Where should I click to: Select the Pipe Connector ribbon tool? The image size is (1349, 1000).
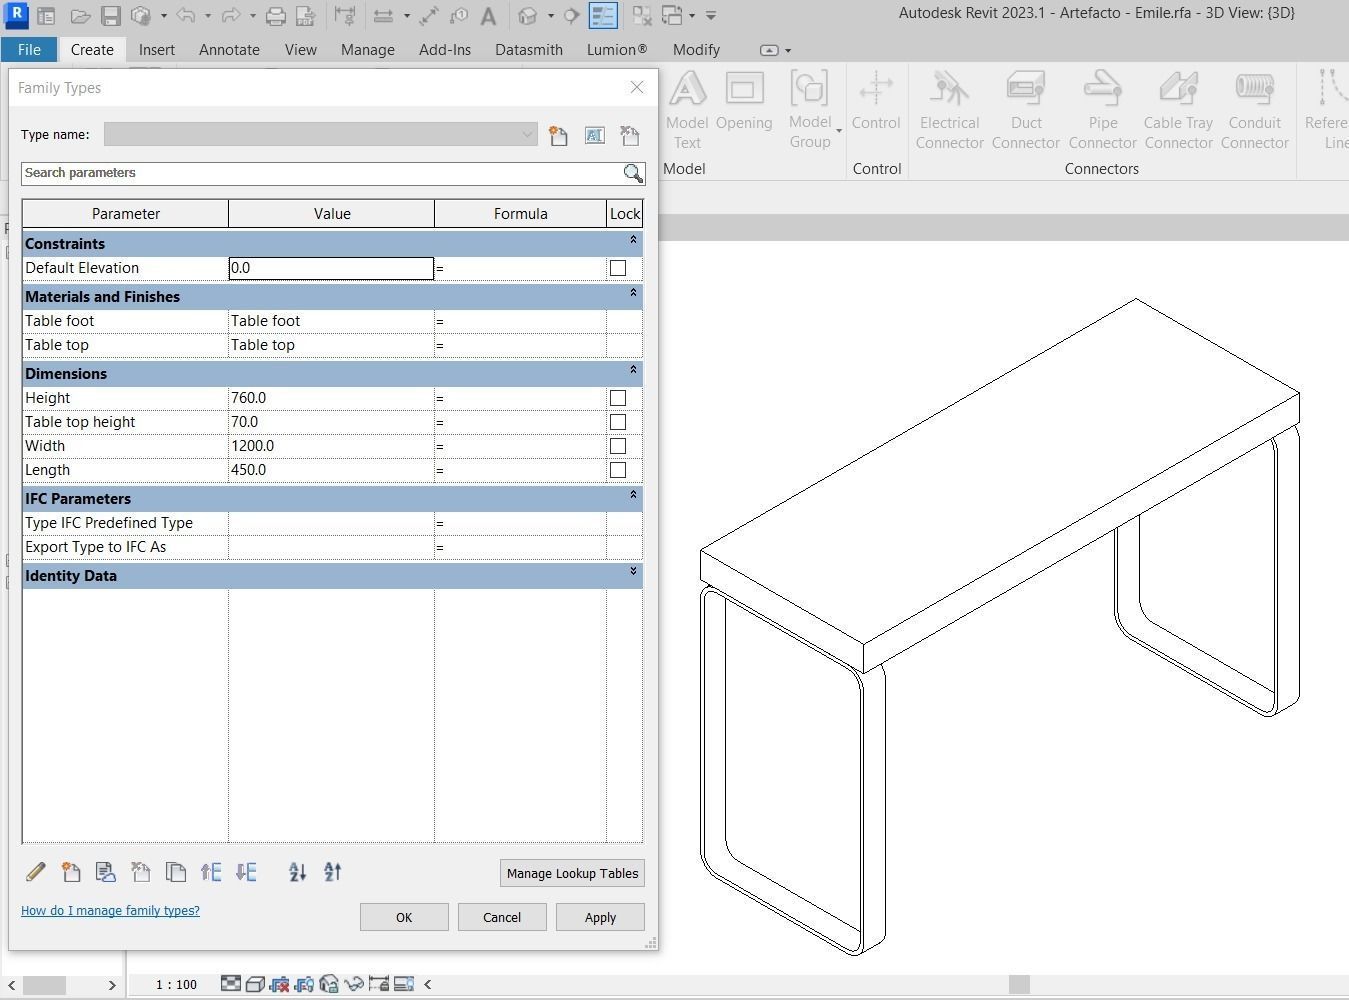1103,110
